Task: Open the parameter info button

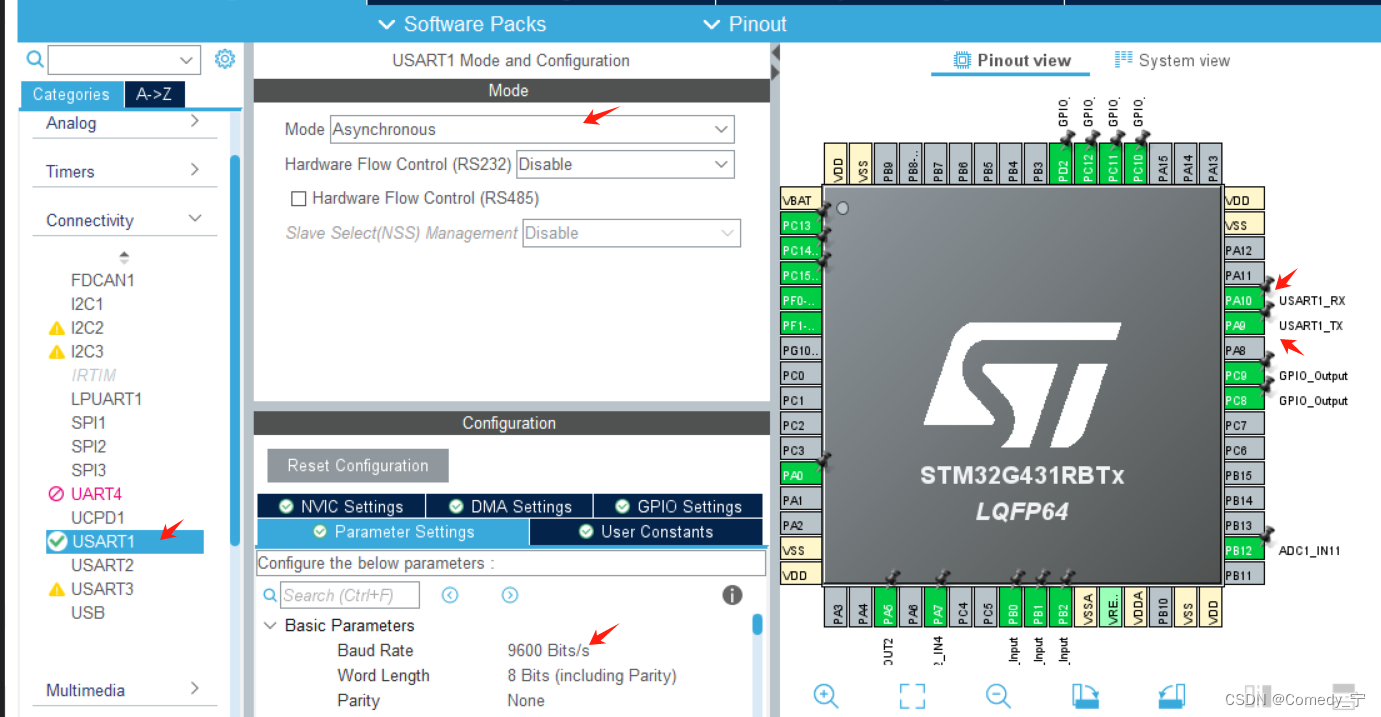Action: click(x=732, y=594)
